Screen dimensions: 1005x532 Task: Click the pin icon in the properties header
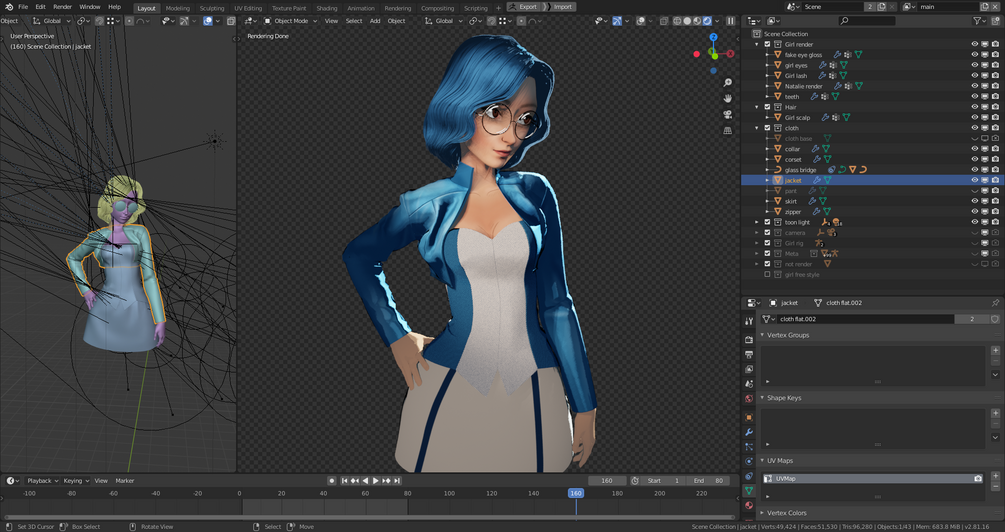995,303
